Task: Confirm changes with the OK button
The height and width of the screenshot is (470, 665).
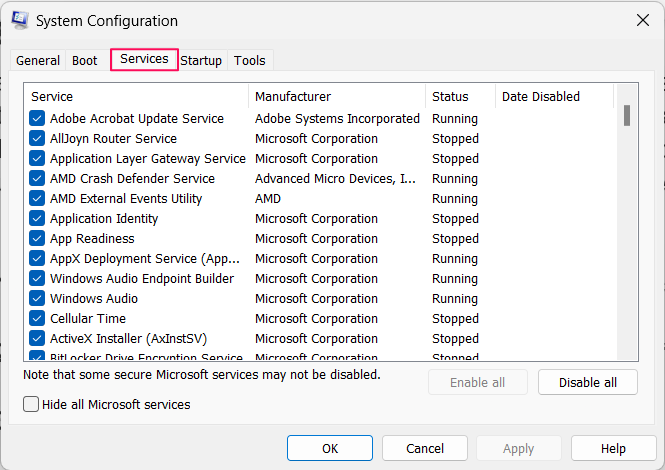Action: (330, 449)
